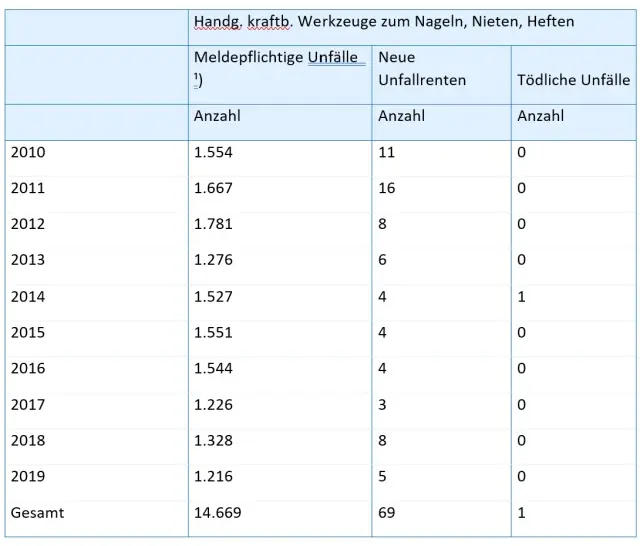Select the 2011 pension count 16
The image size is (640, 546).
(x=387, y=188)
